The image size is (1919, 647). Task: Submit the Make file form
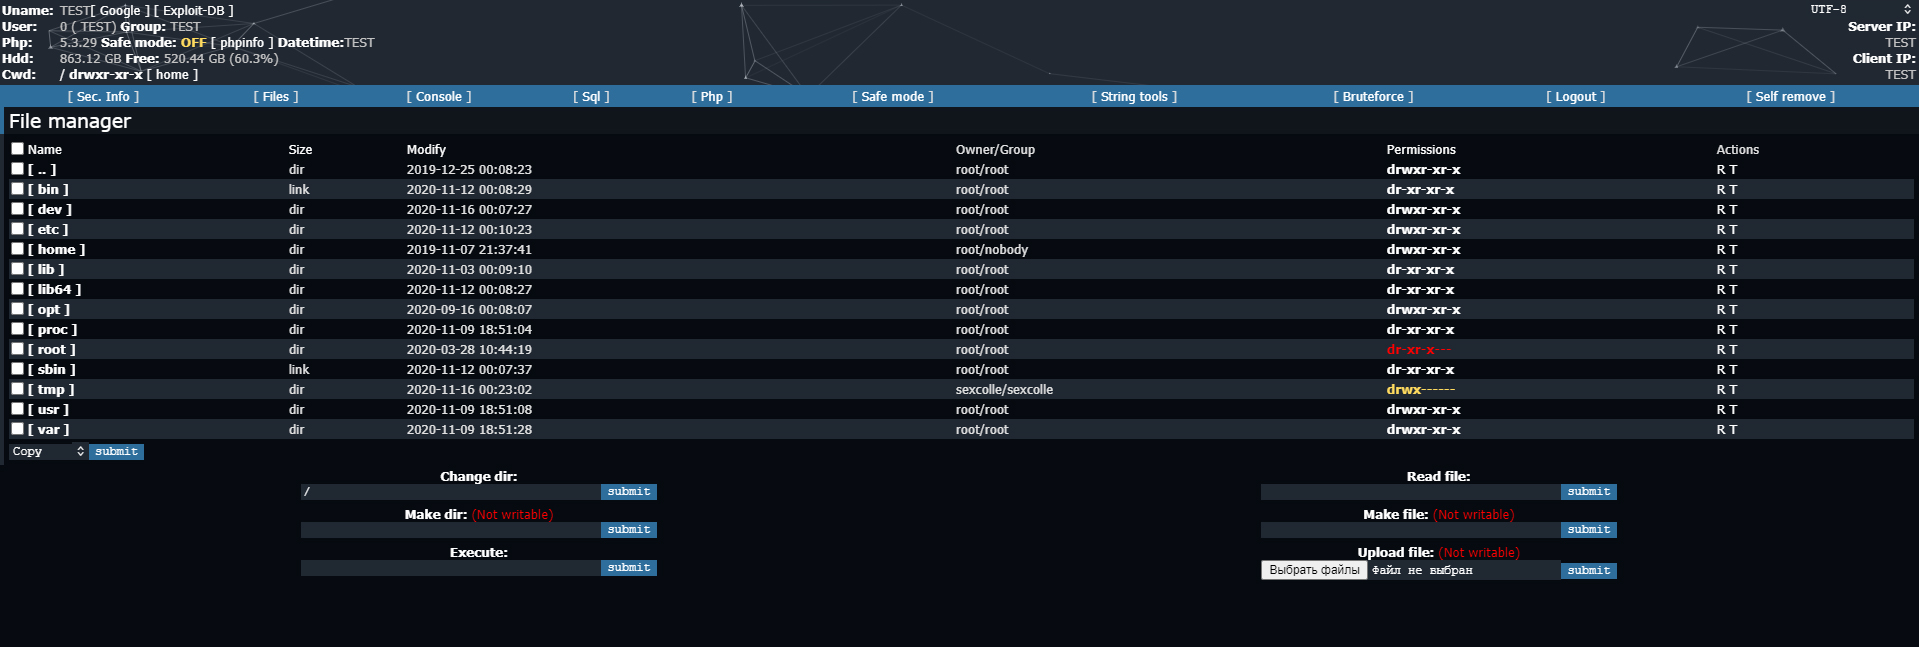coord(1589,530)
